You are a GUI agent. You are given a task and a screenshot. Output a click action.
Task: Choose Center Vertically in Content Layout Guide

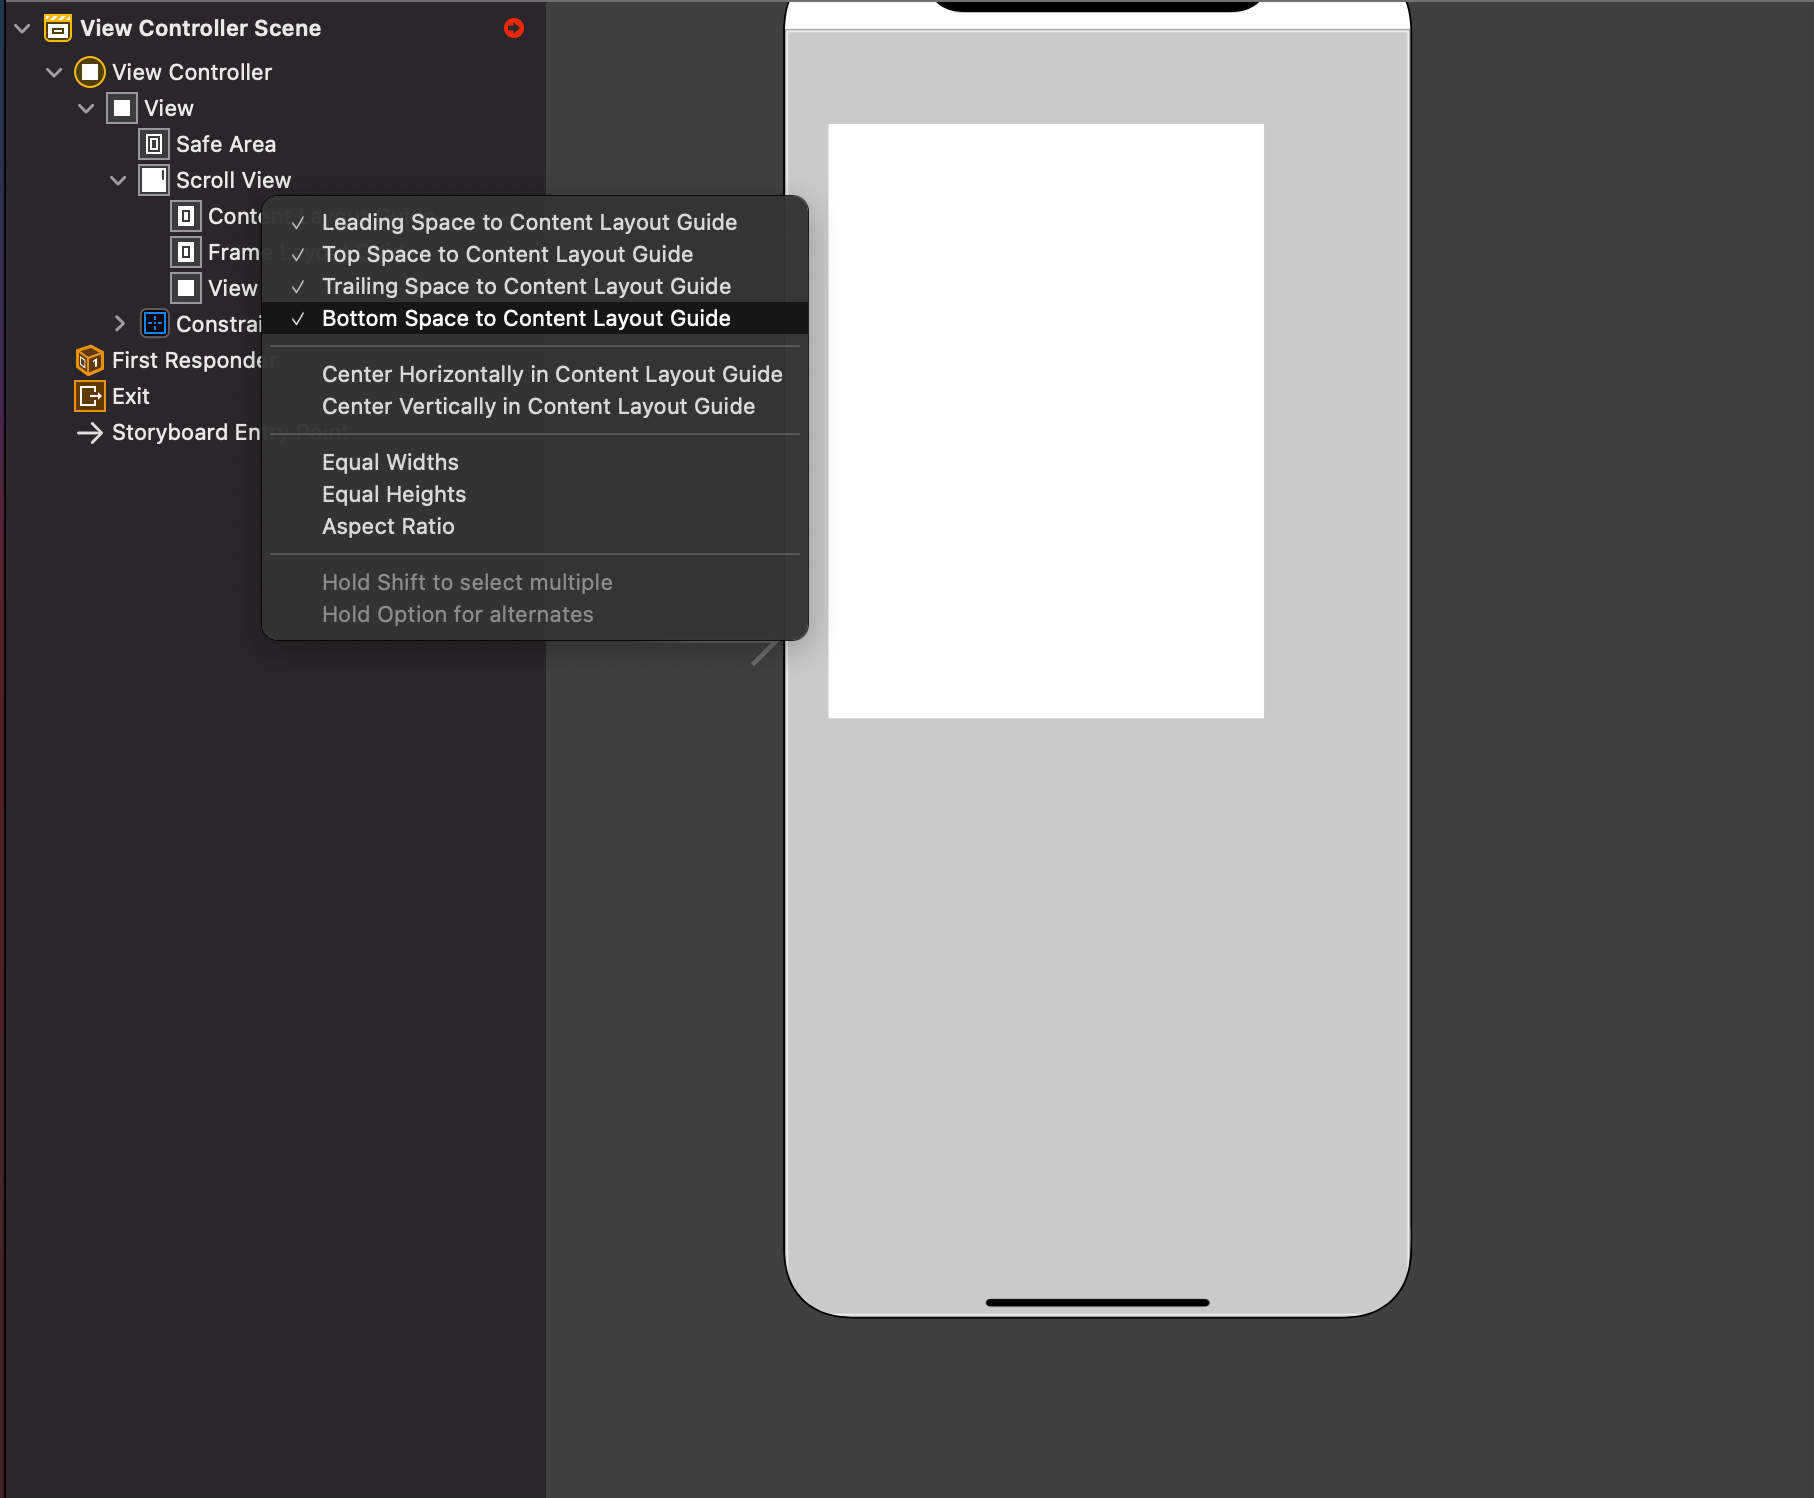click(x=535, y=406)
